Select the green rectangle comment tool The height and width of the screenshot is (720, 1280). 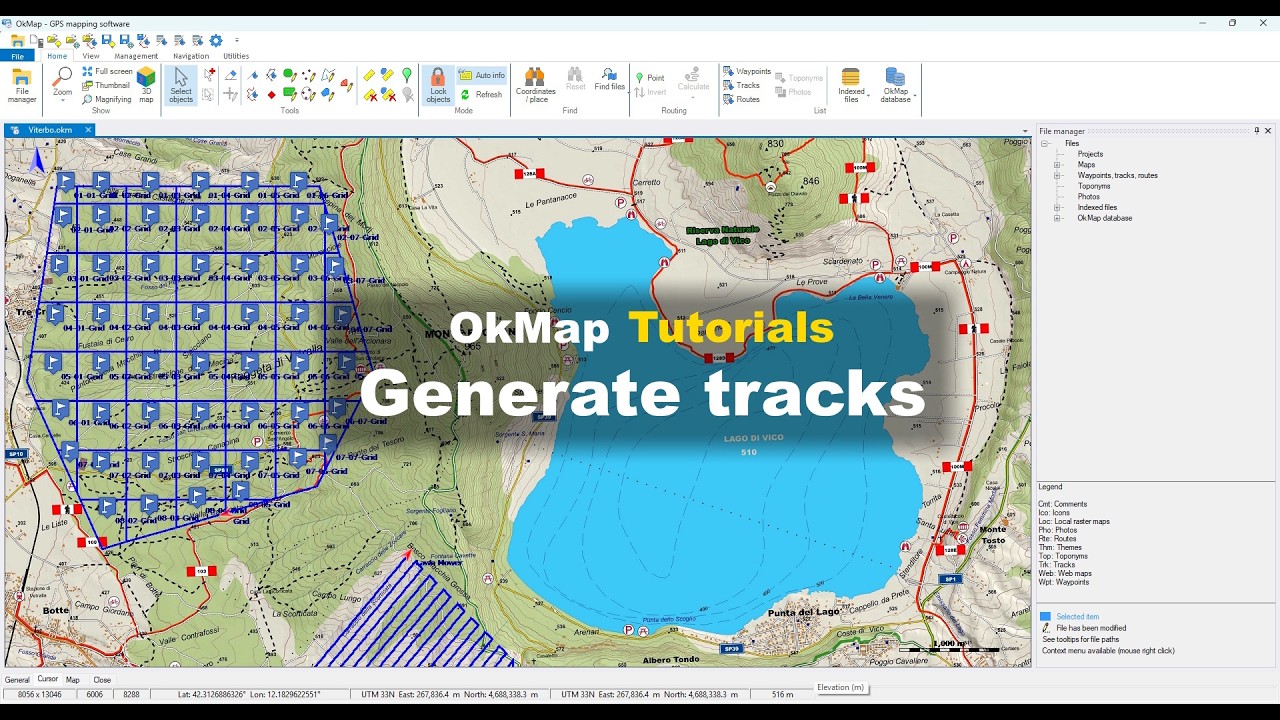[289, 95]
